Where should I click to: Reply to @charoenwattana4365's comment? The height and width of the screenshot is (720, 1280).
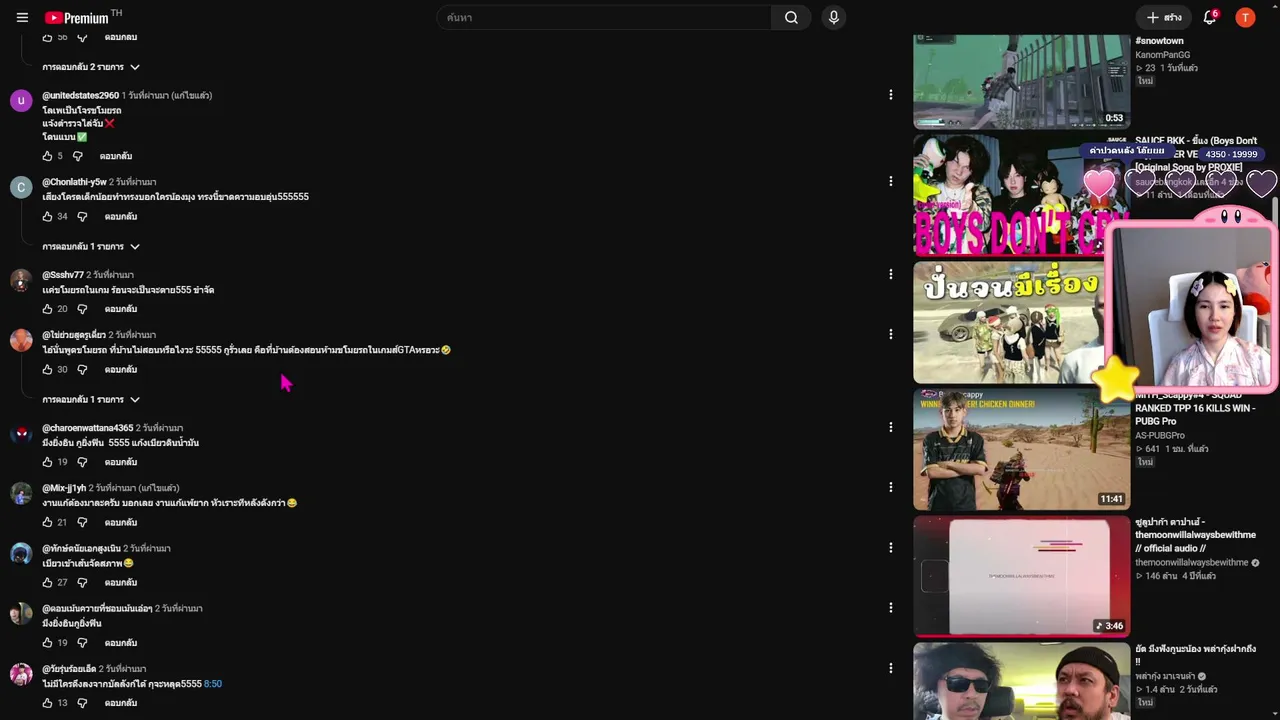click(121, 462)
